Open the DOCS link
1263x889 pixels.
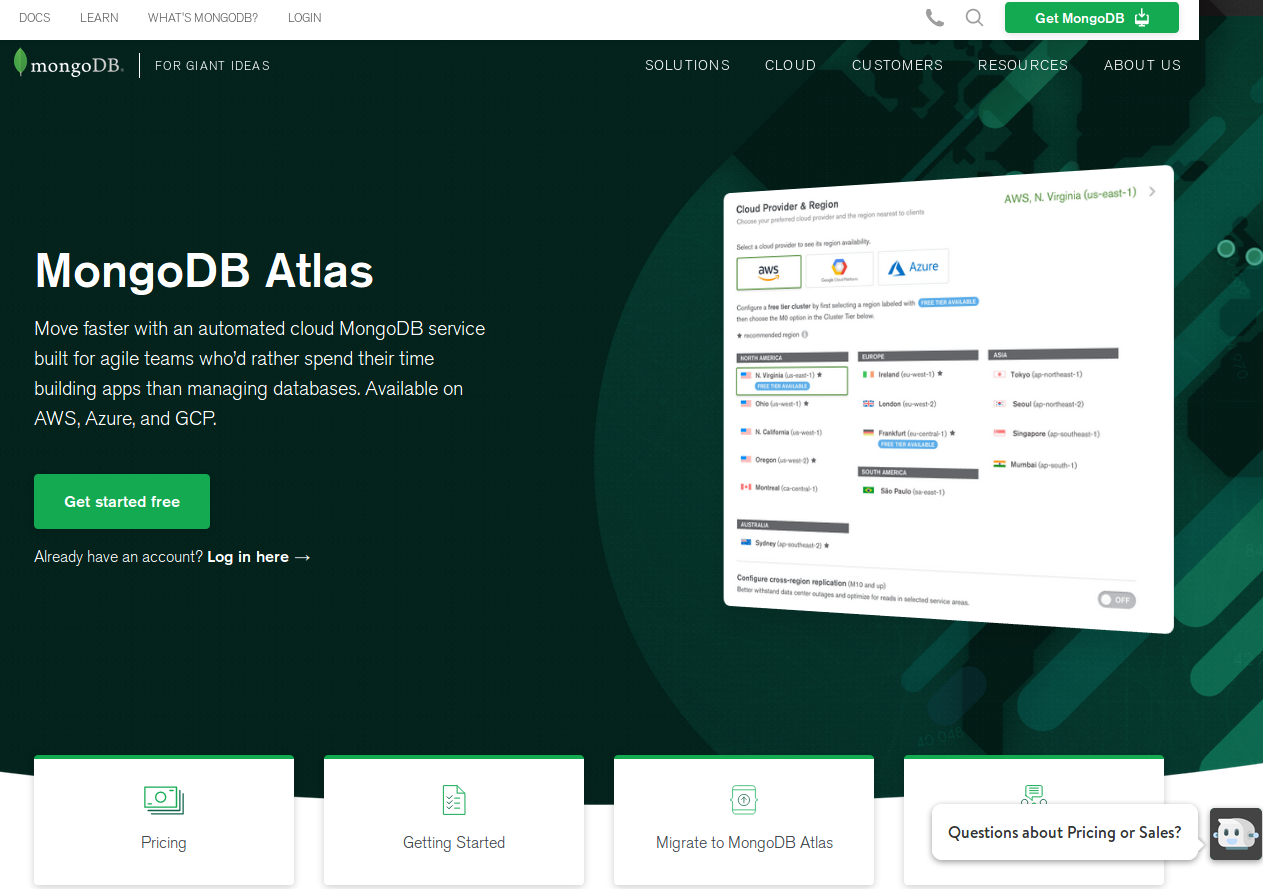pos(35,18)
